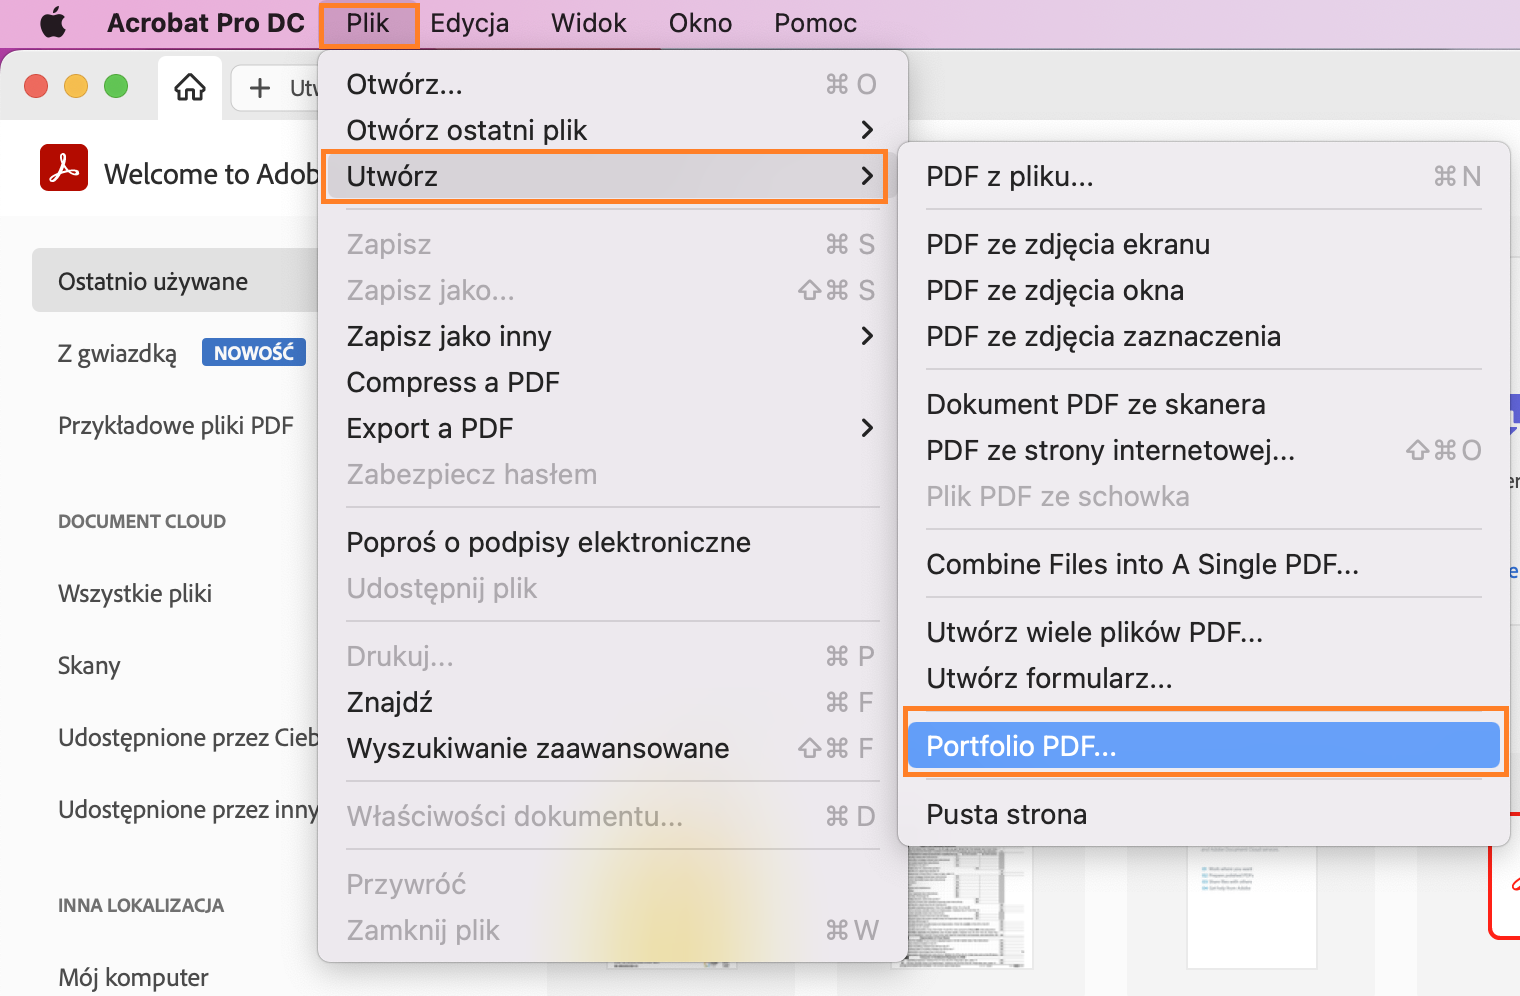The image size is (1520, 996).
Task: Click the red Adobe Acrobat logo
Action: pyautogui.click(x=63, y=168)
